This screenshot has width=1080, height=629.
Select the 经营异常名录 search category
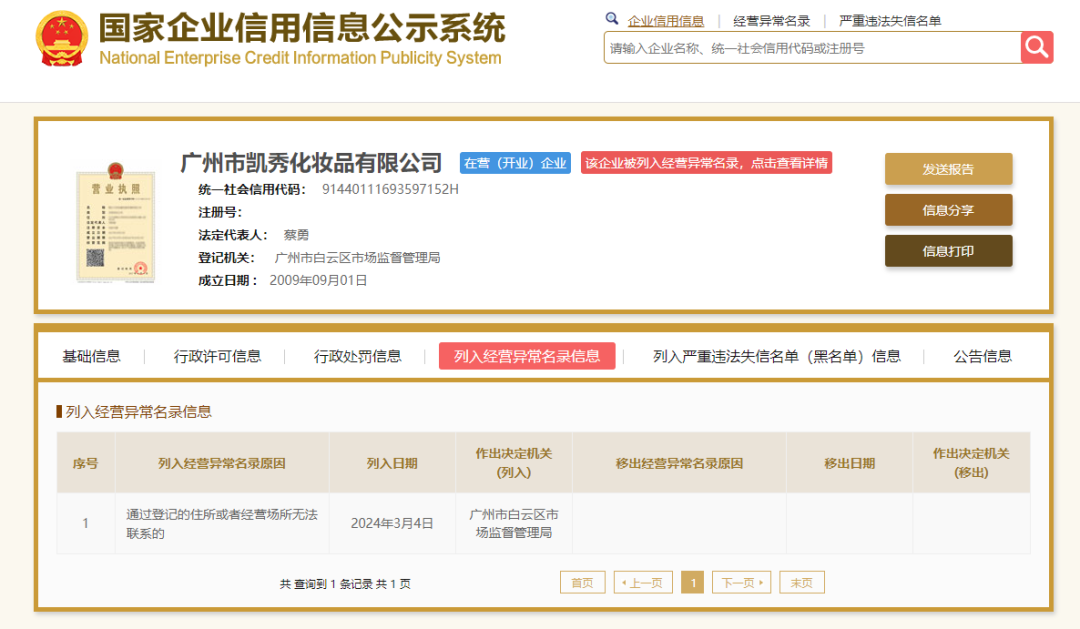(771, 21)
